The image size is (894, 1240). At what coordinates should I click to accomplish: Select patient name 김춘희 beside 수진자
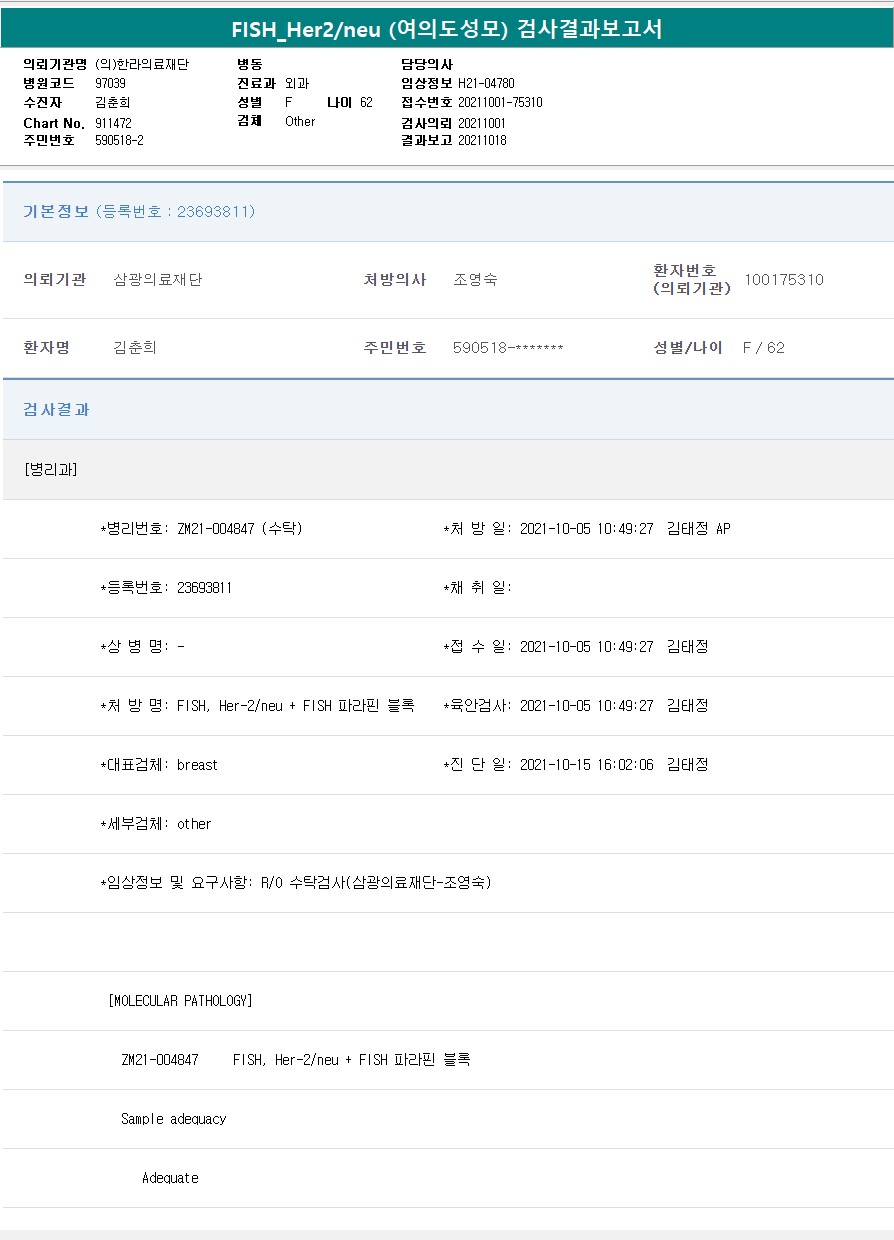(x=112, y=102)
